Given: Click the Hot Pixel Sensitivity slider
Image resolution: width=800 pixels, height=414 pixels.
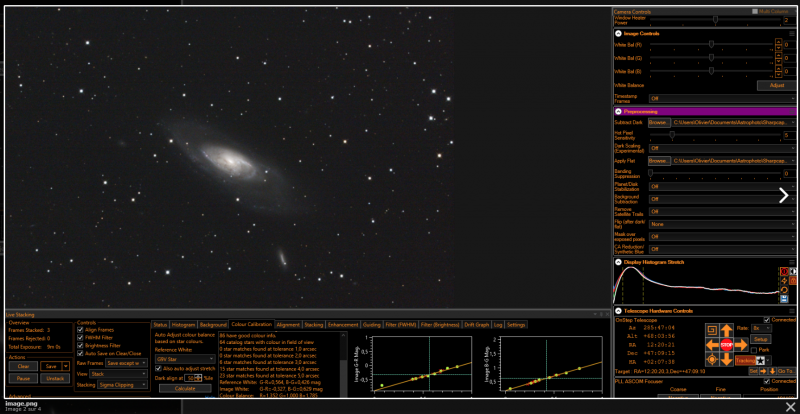Looking at the screenshot, I should point(715,135).
